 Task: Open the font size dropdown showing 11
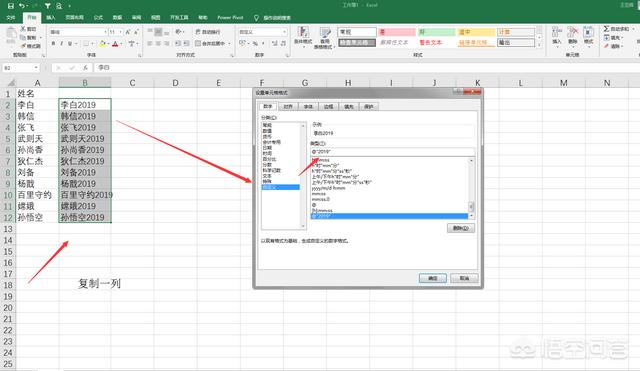[x=116, y=32]
